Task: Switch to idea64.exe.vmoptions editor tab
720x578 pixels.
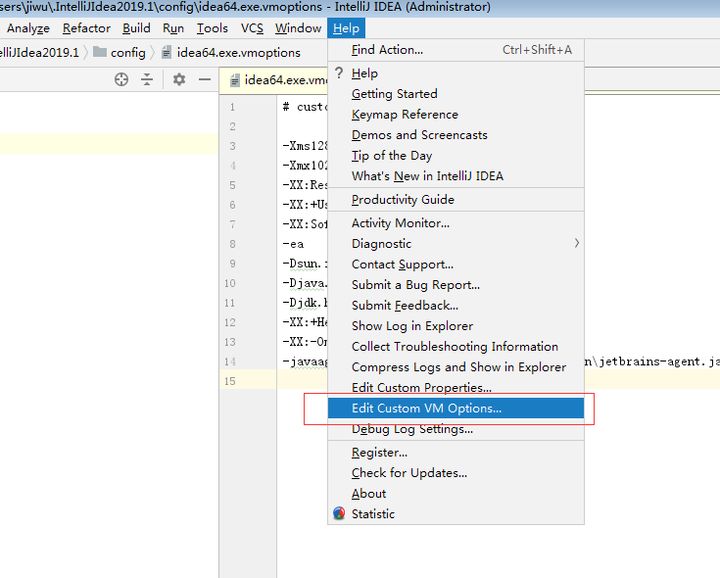Action: (280, 80)
